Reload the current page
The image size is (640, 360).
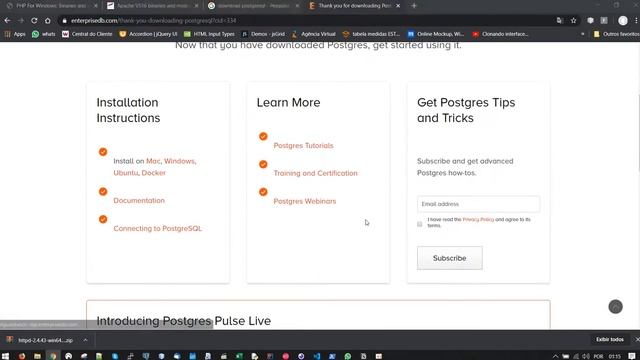pos(34,20)
